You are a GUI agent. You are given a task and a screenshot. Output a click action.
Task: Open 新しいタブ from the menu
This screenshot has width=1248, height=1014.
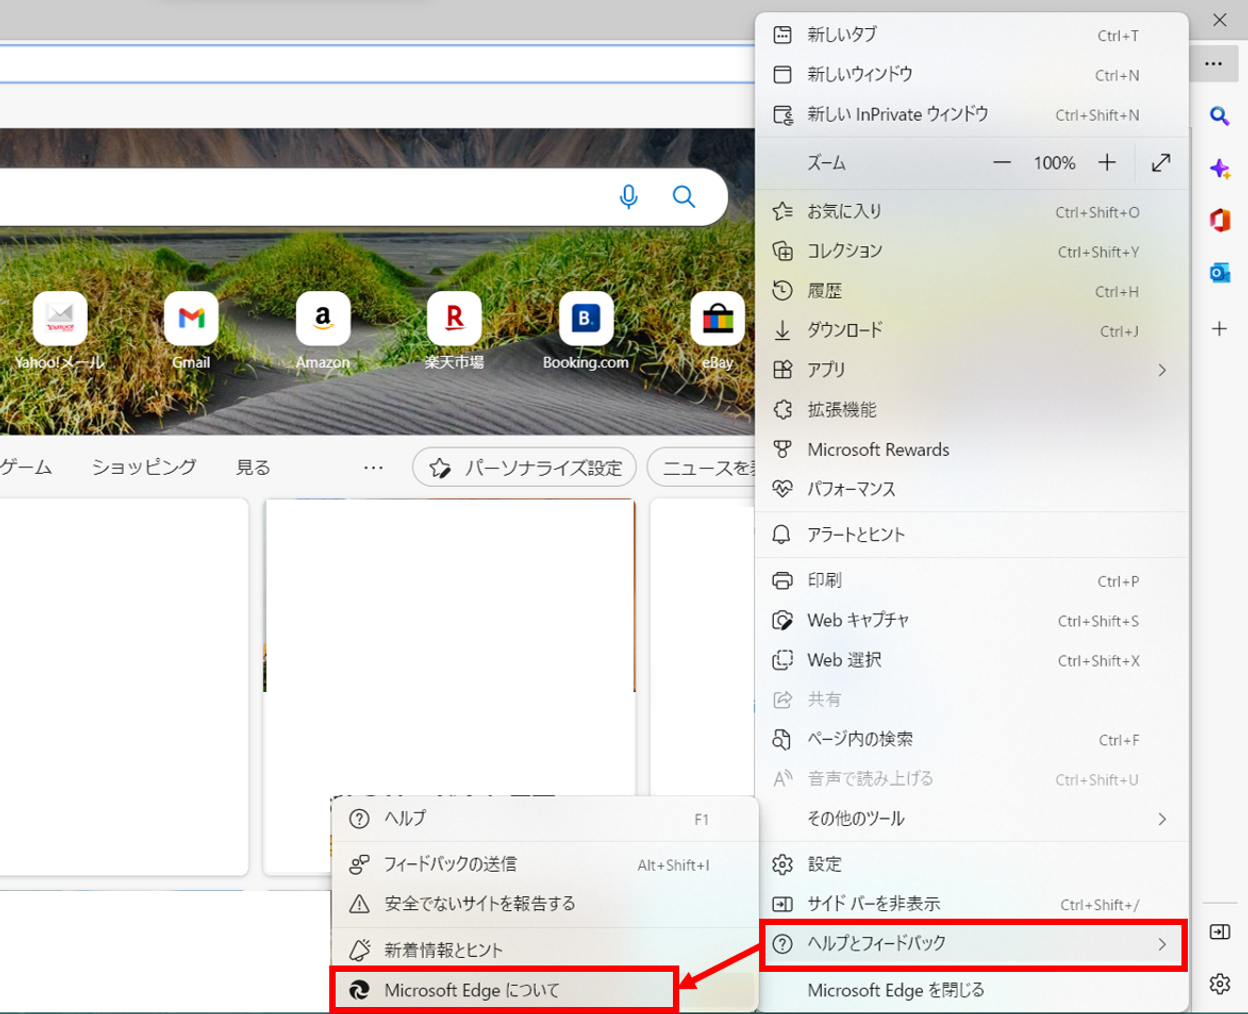tap(972, 35)
